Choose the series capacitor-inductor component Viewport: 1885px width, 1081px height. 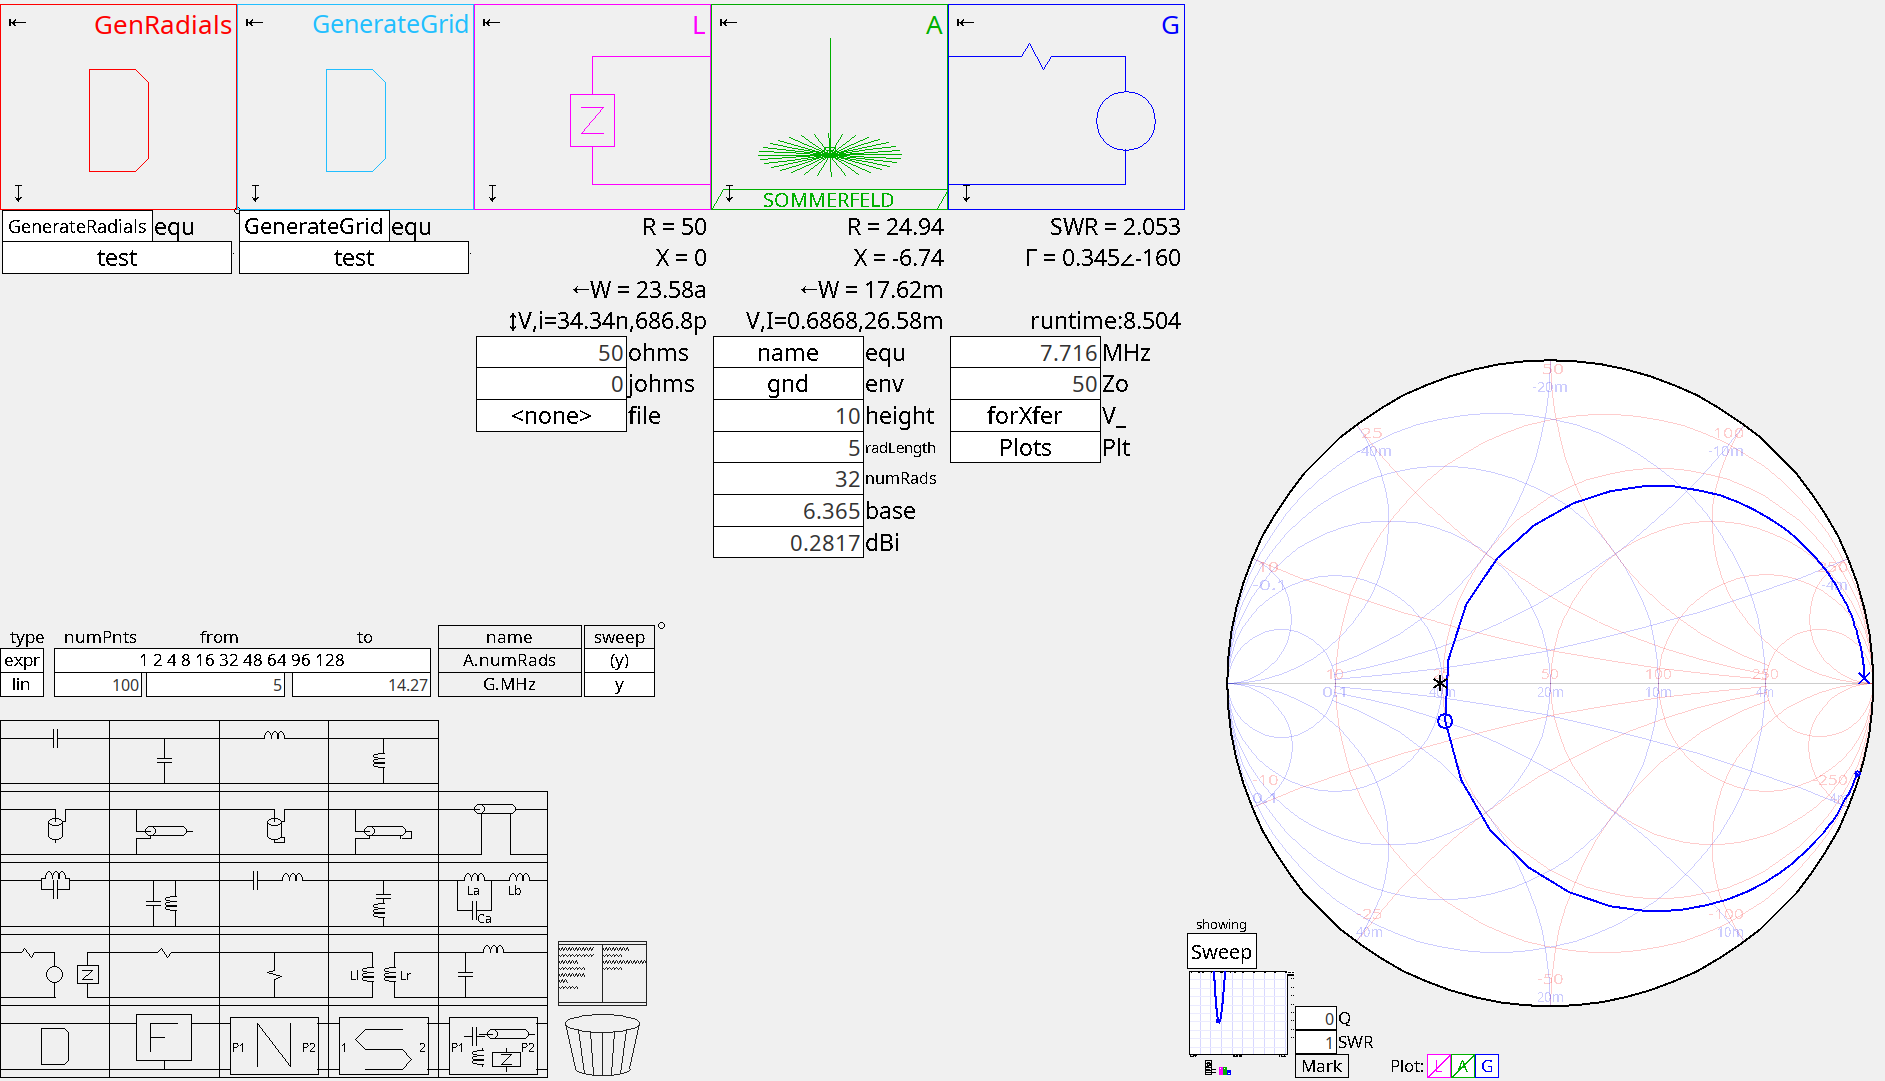(x=274, y=895)
